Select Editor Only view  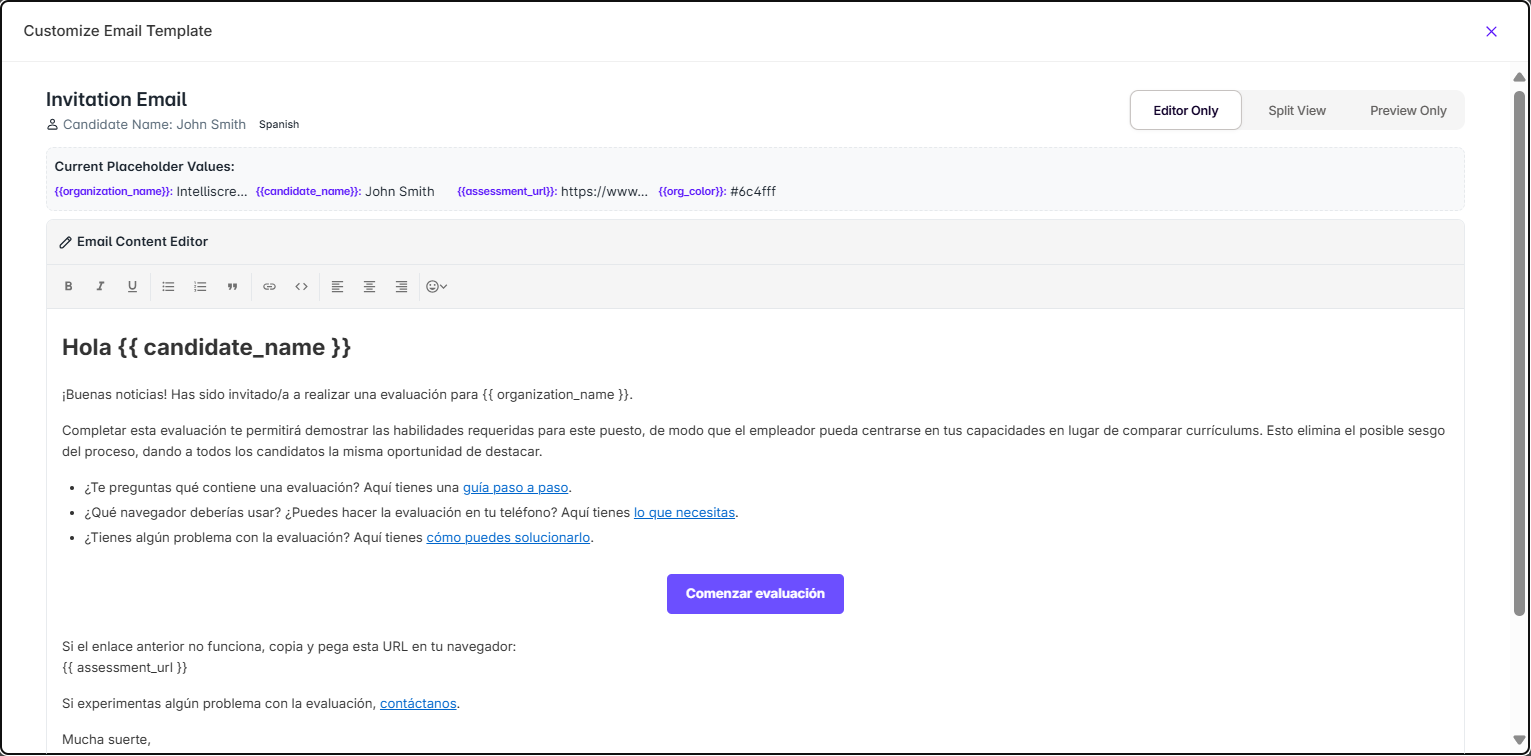click(x=1186, y=111)
